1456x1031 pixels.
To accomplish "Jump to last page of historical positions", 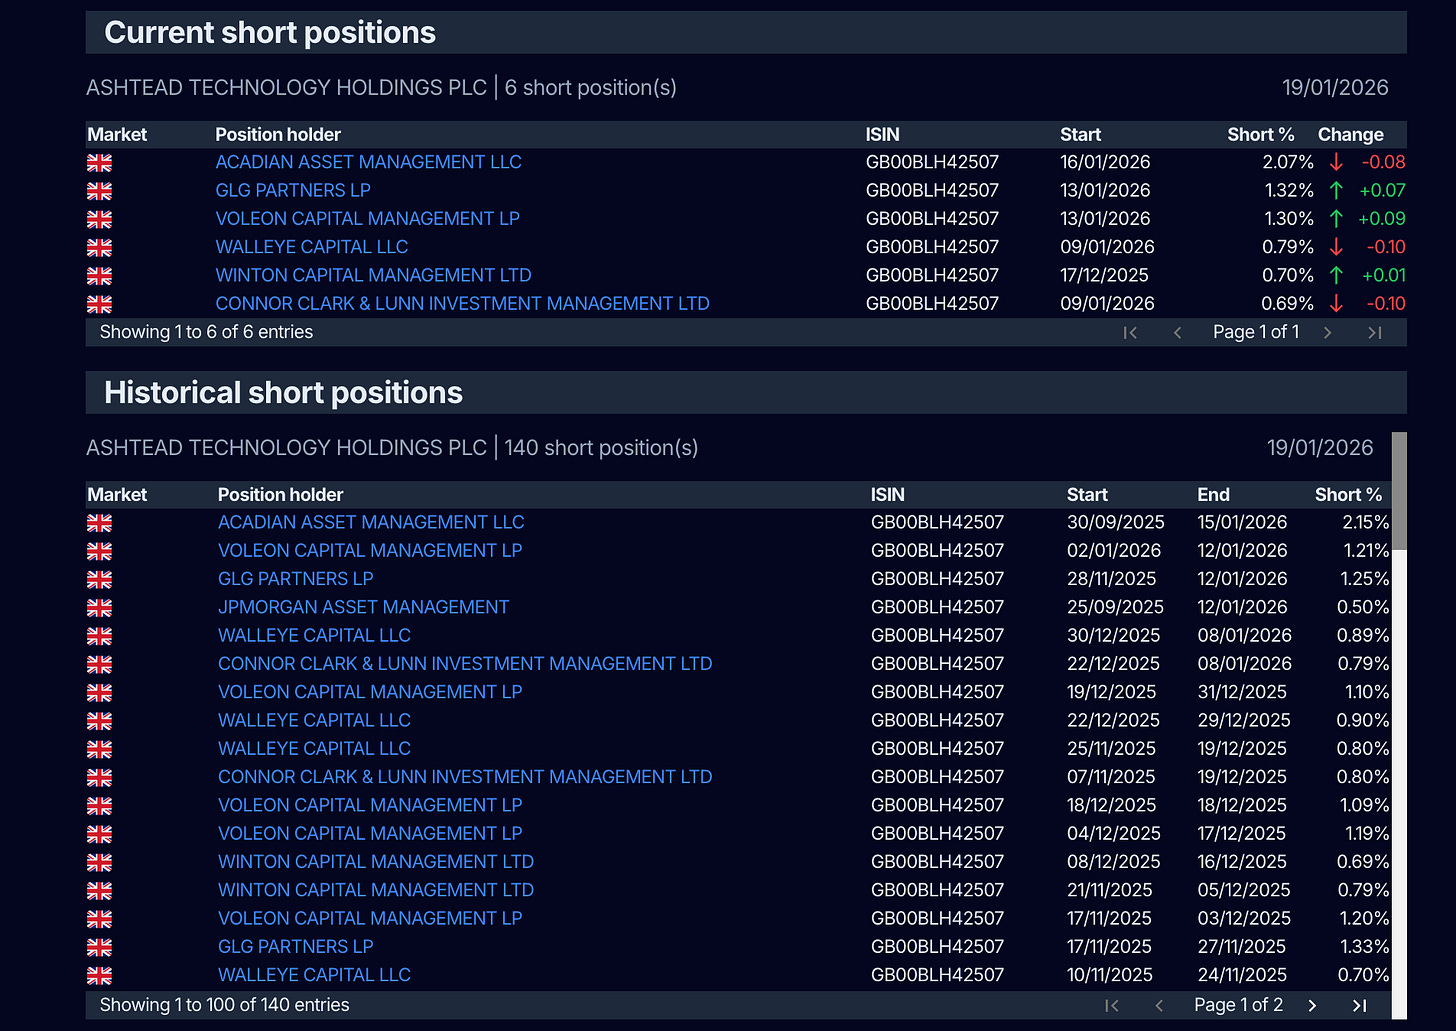I will coord(1359,1005).
